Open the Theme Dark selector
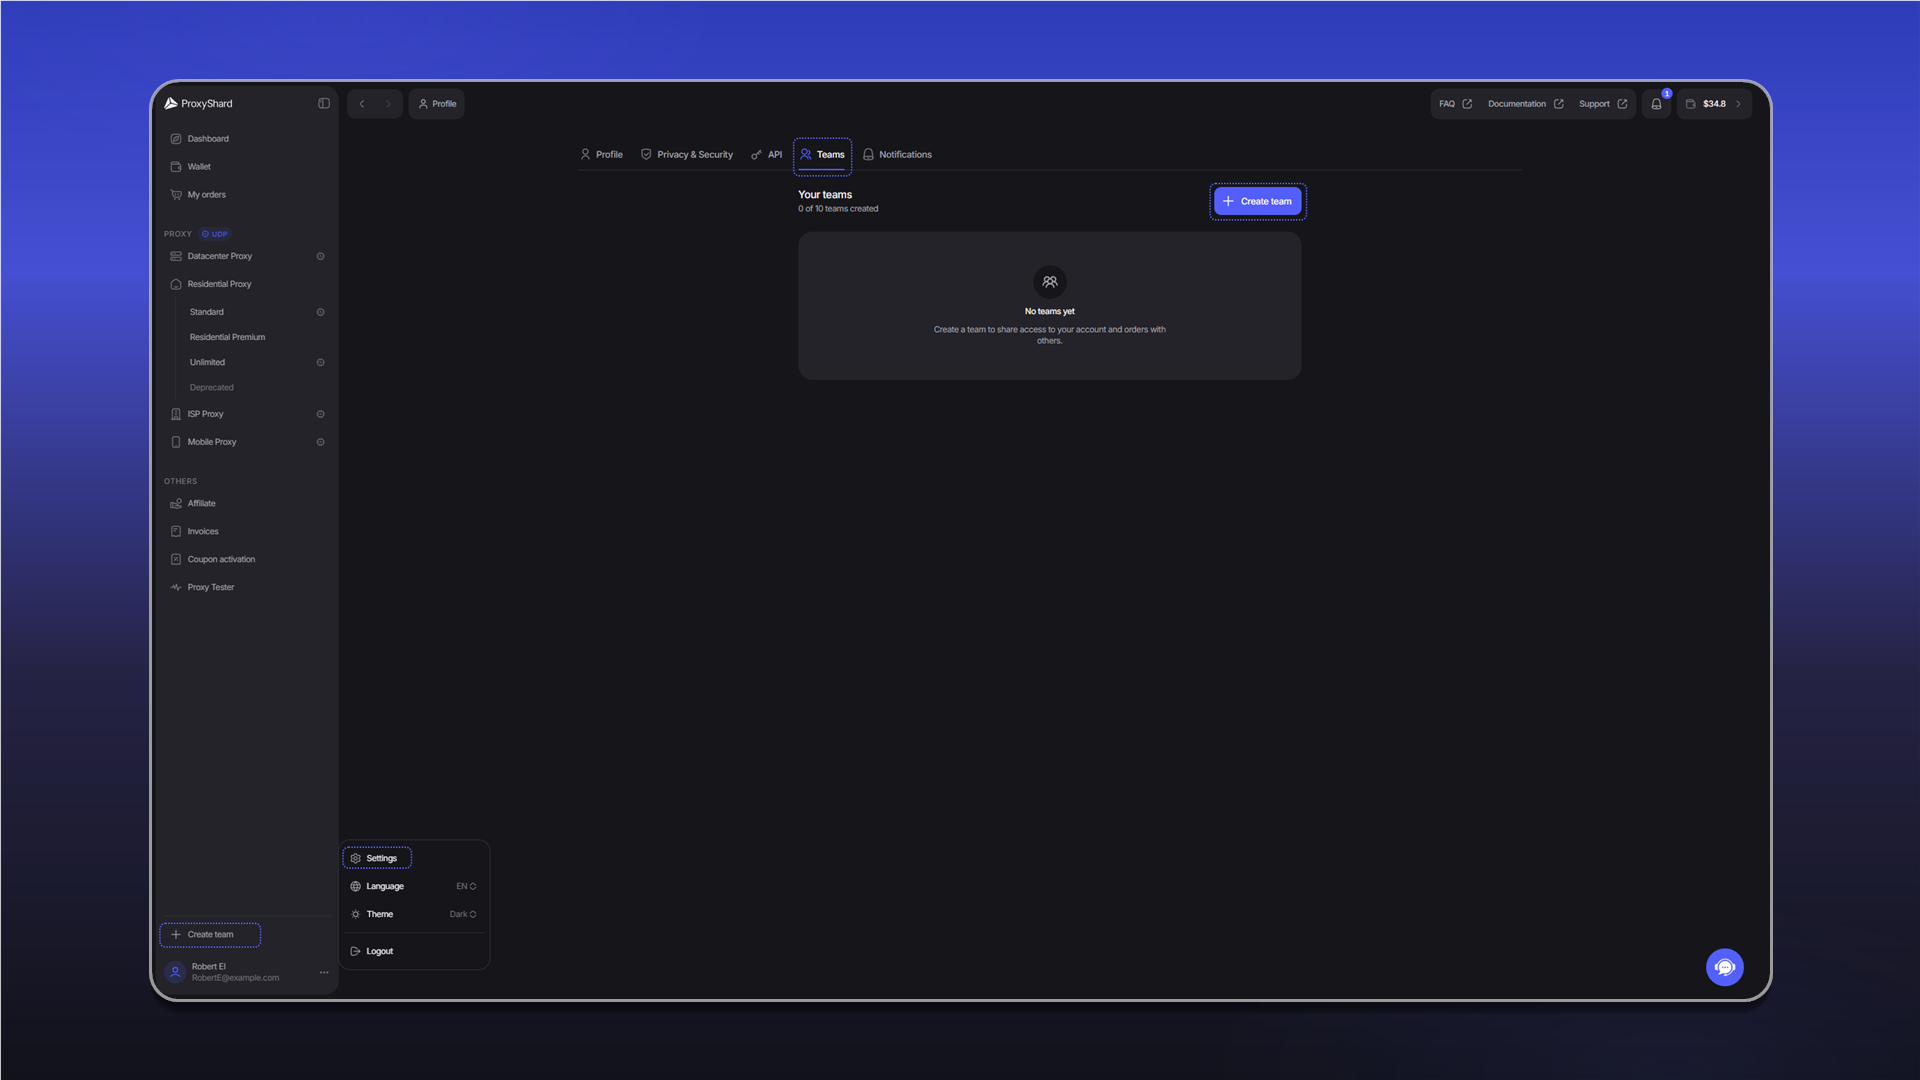 pos(413,914)
